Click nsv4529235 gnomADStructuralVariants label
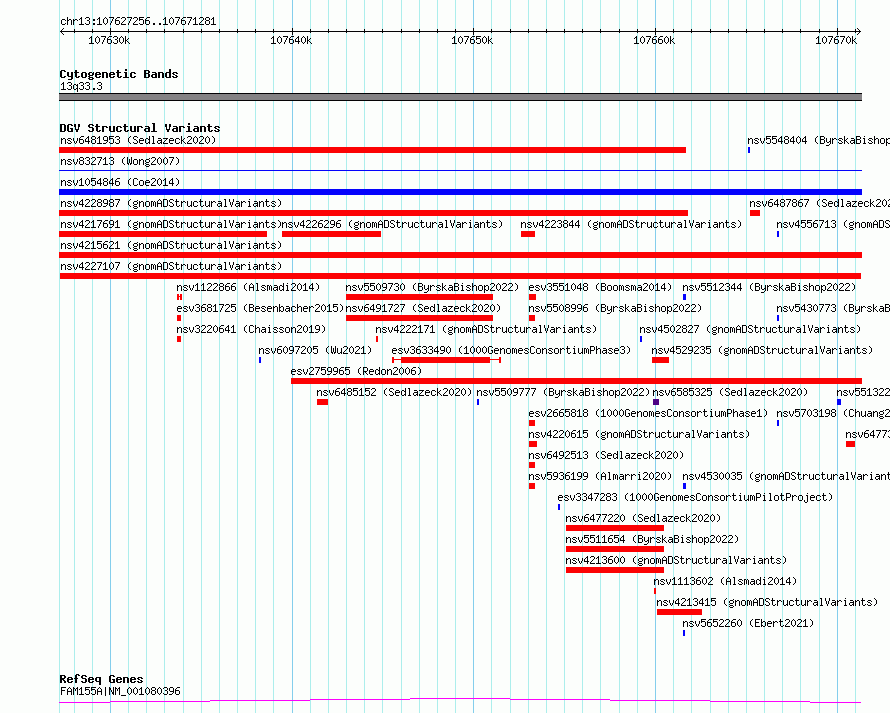The width and height of the screenshot is (890, 713). coord(762,350)
